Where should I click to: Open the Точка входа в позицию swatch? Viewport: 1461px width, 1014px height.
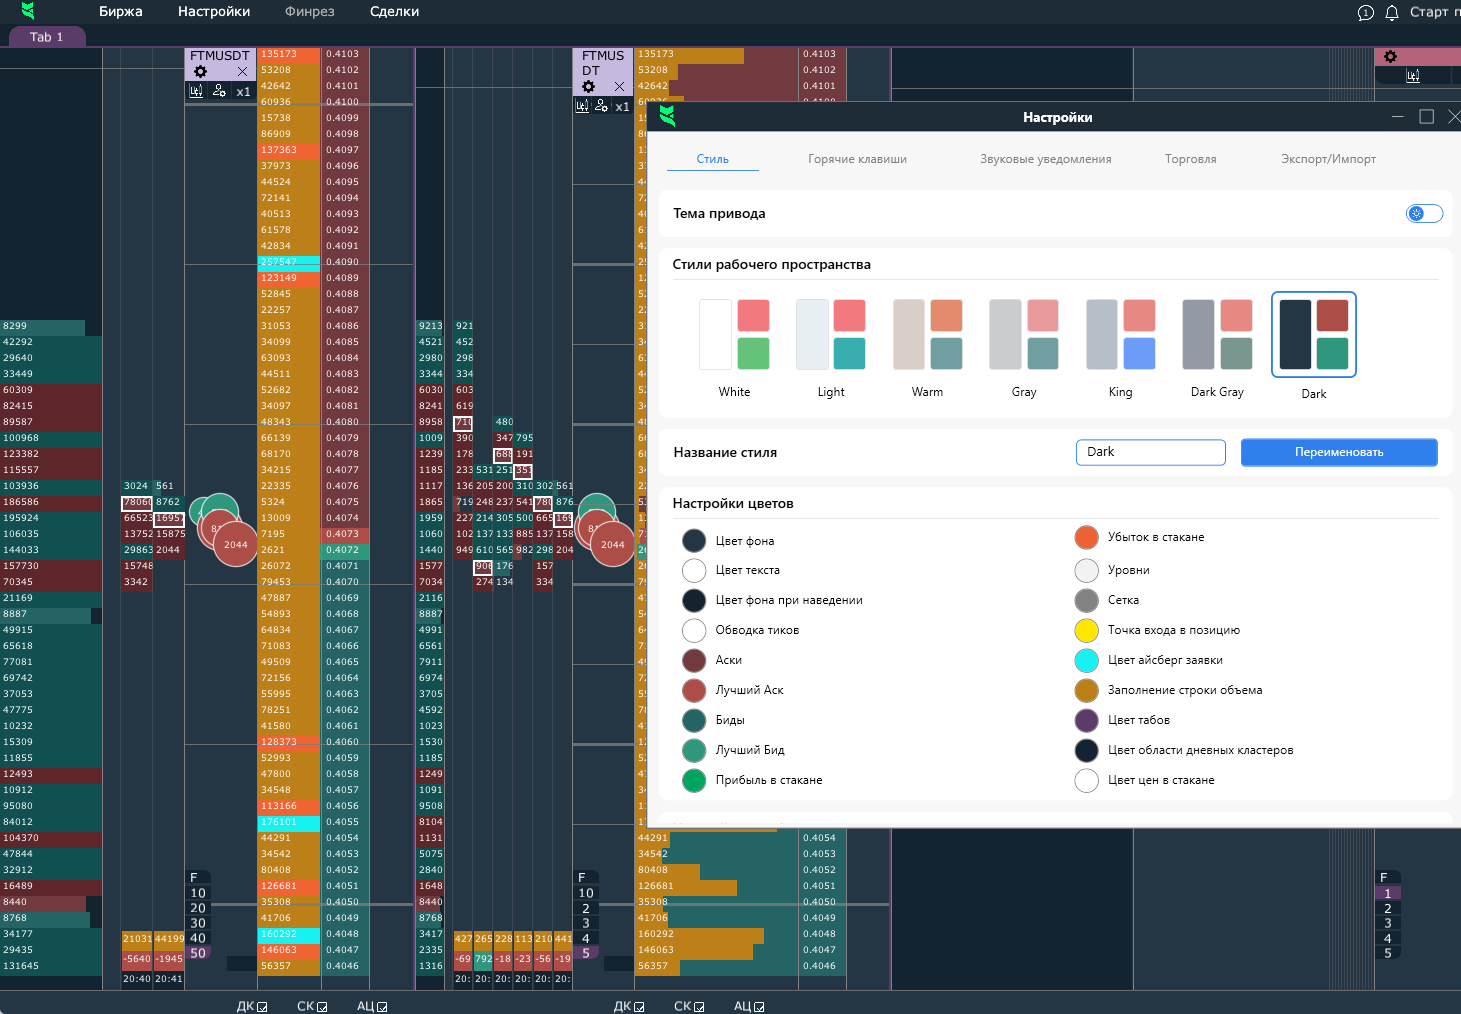(1087, 630)
